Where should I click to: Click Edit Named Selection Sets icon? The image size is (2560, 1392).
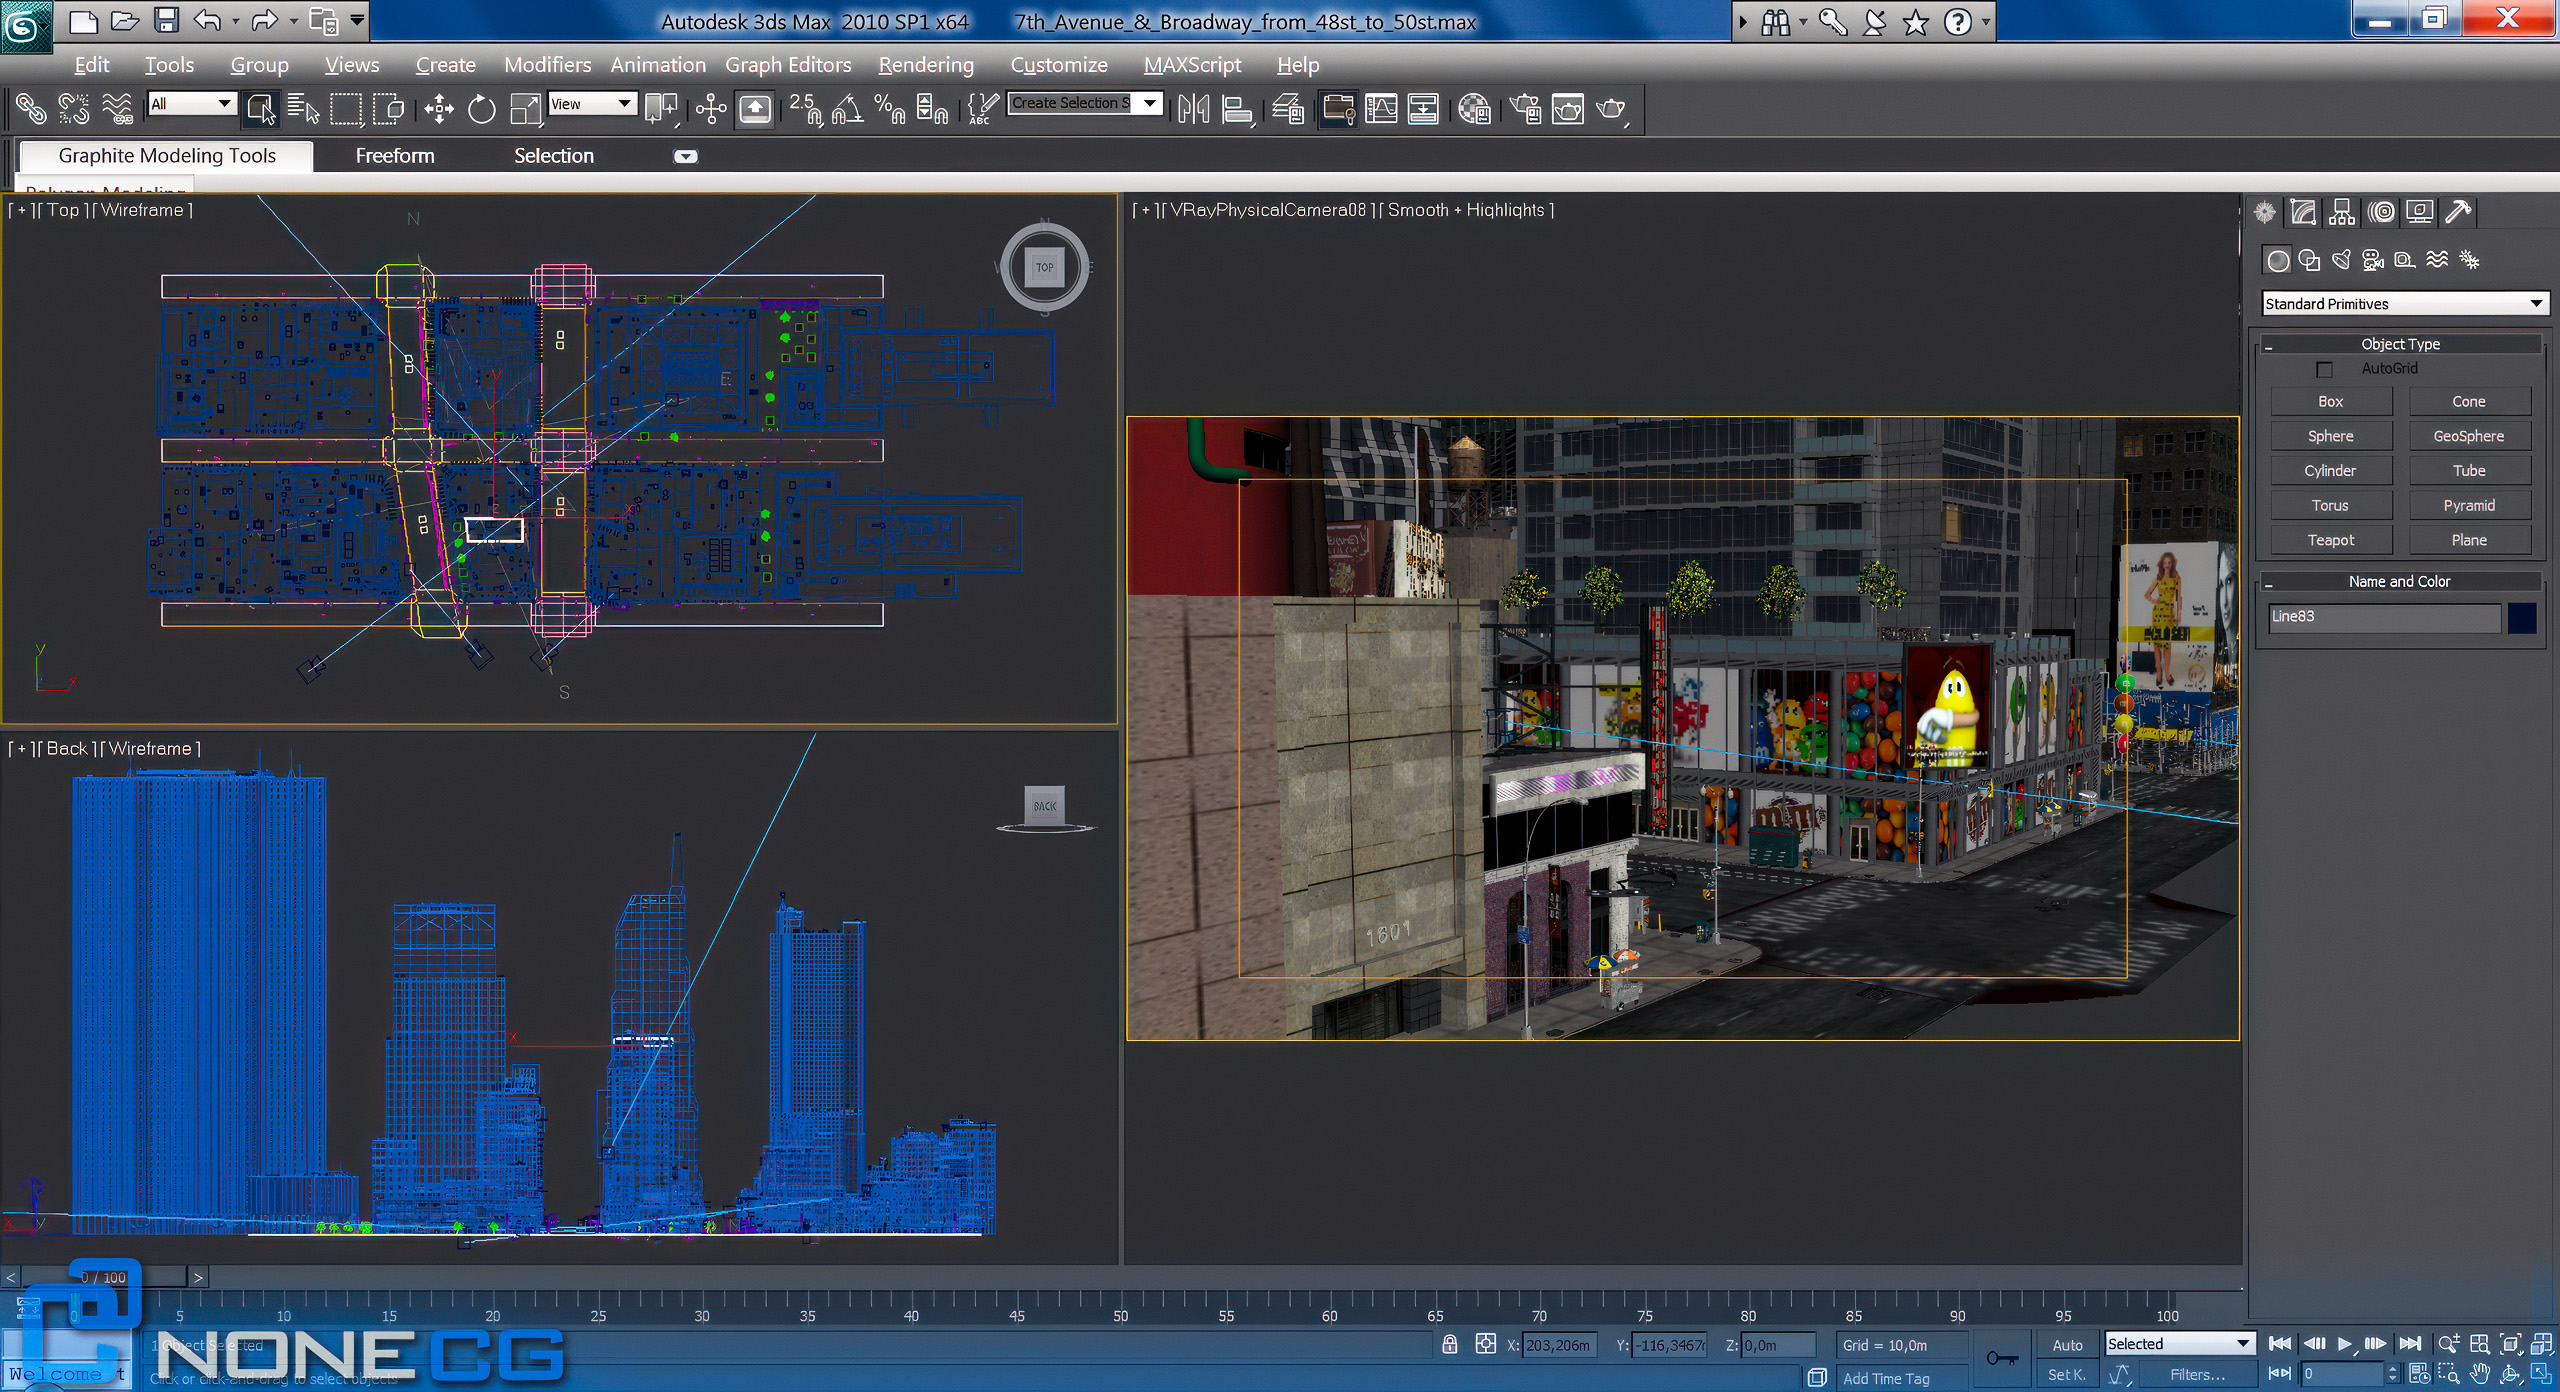pyautogui.click(x=982, y=108)
